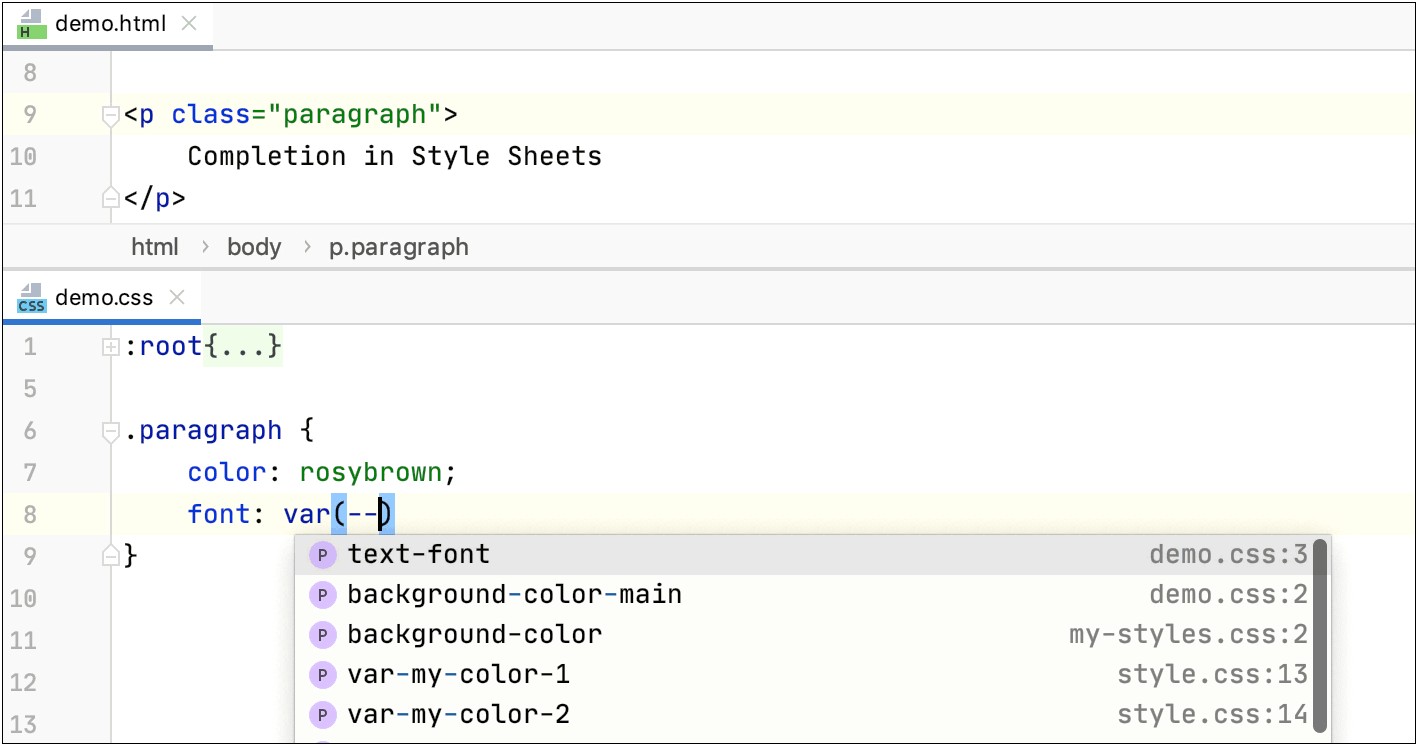Click the rosybrown color value
Screen dimensions: 1418x746
click(x=372, y=472)
